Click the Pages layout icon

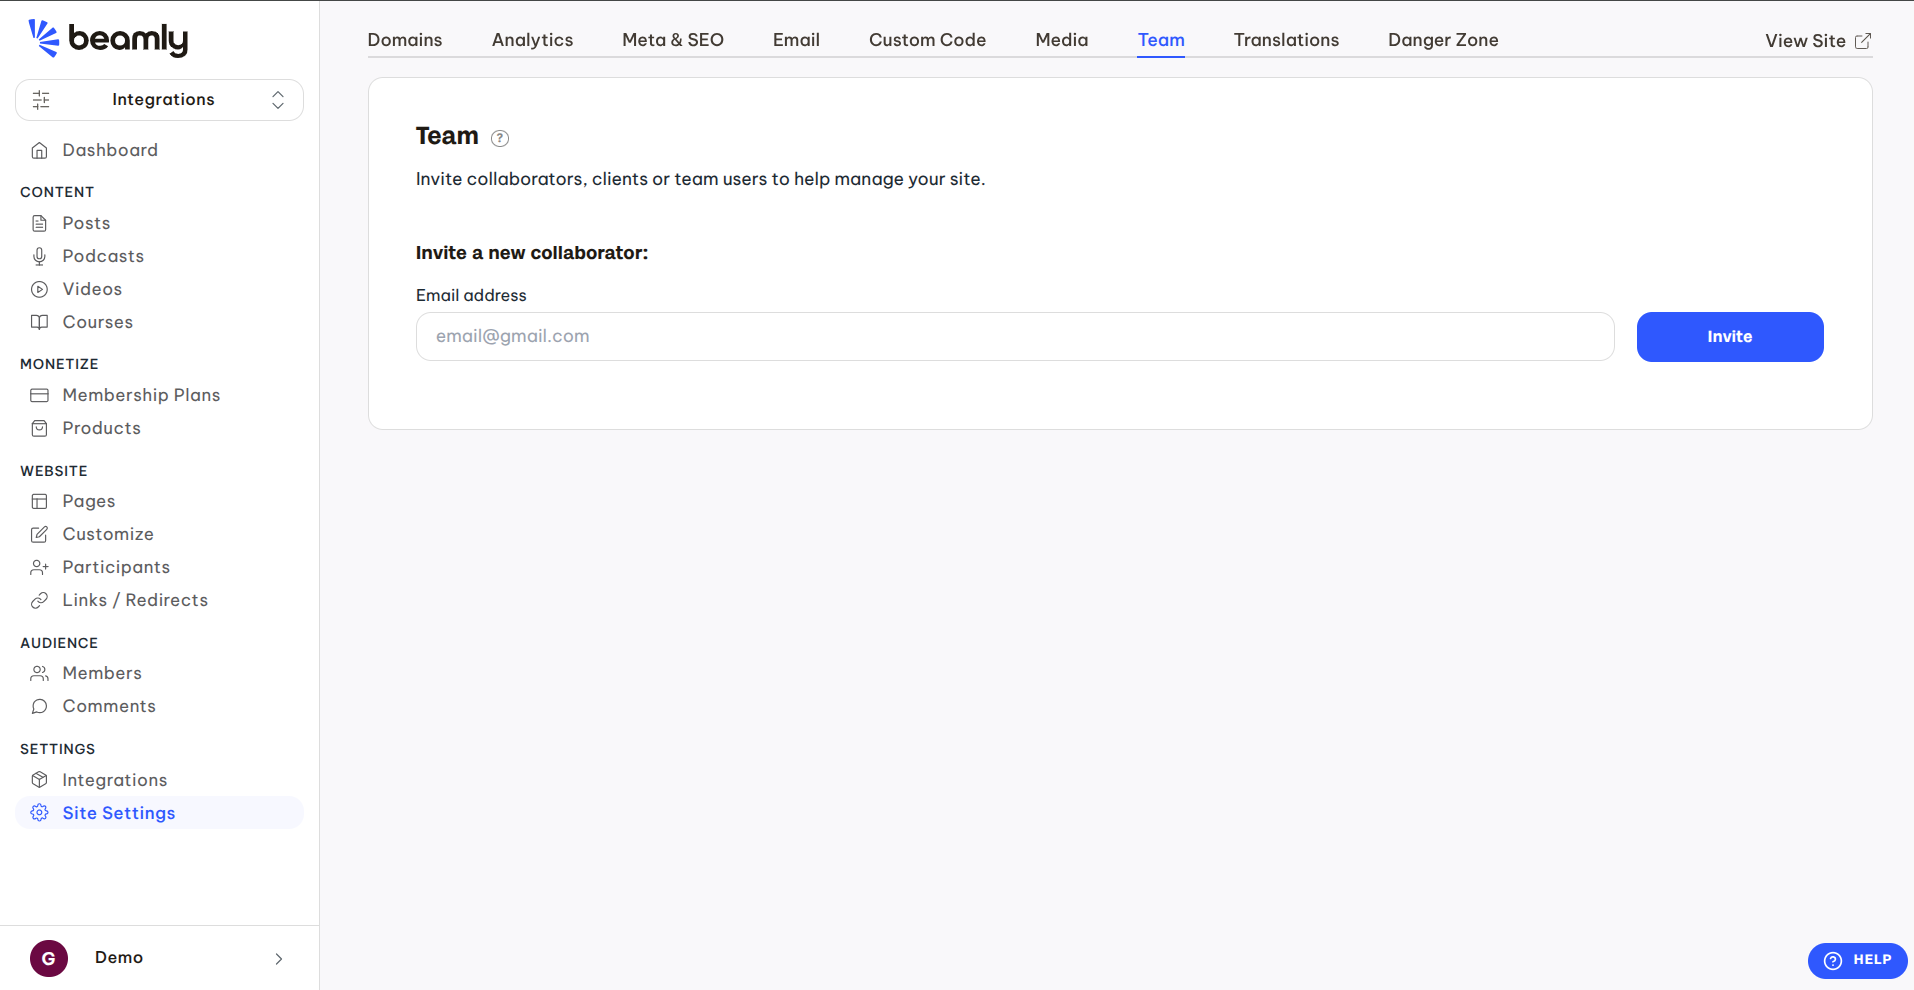[40, 501]
